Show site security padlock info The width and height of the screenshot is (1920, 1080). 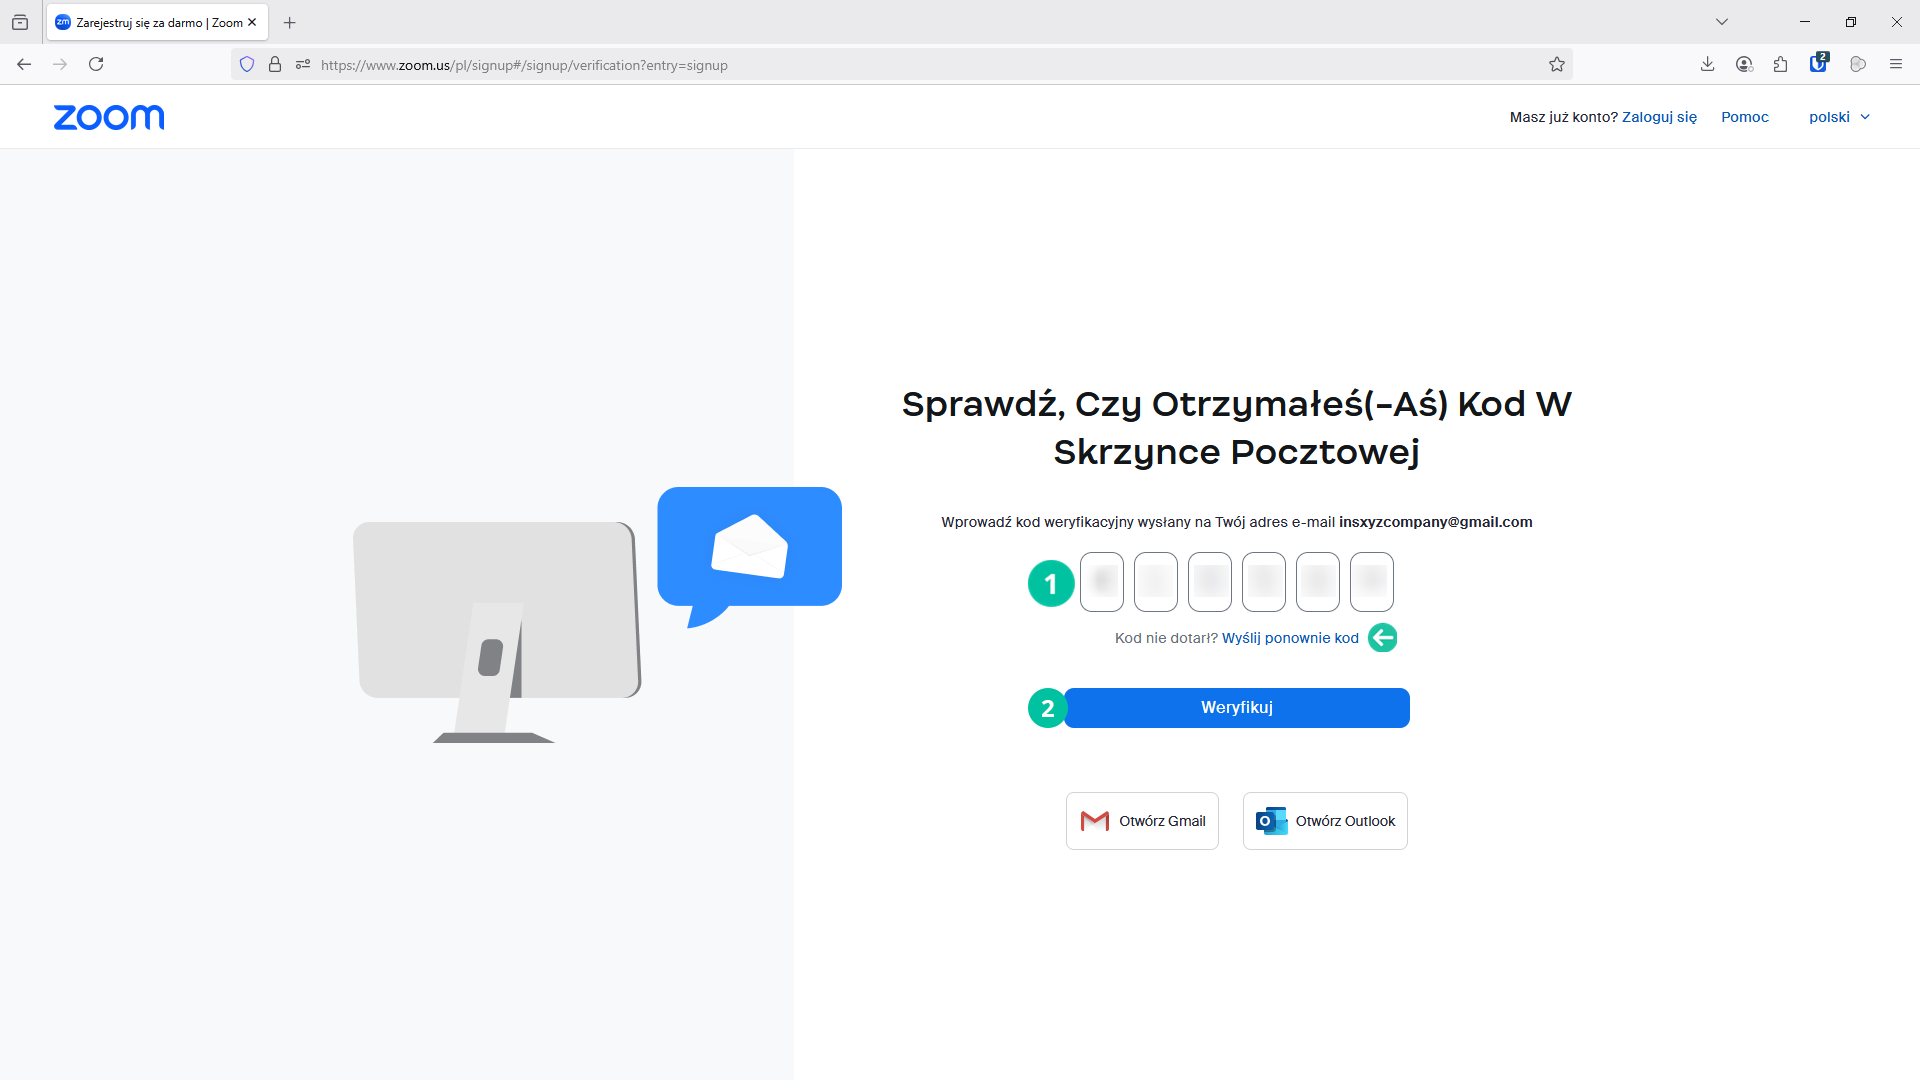pos(275,64)
